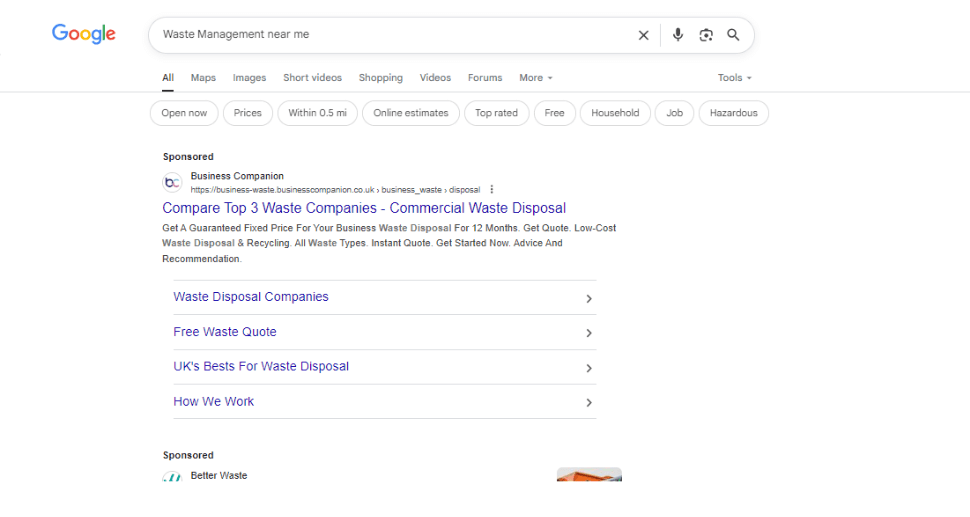Screen dimensions: 970x517
Task: Click the magnifying glass search icon
Action: point(733,35)
